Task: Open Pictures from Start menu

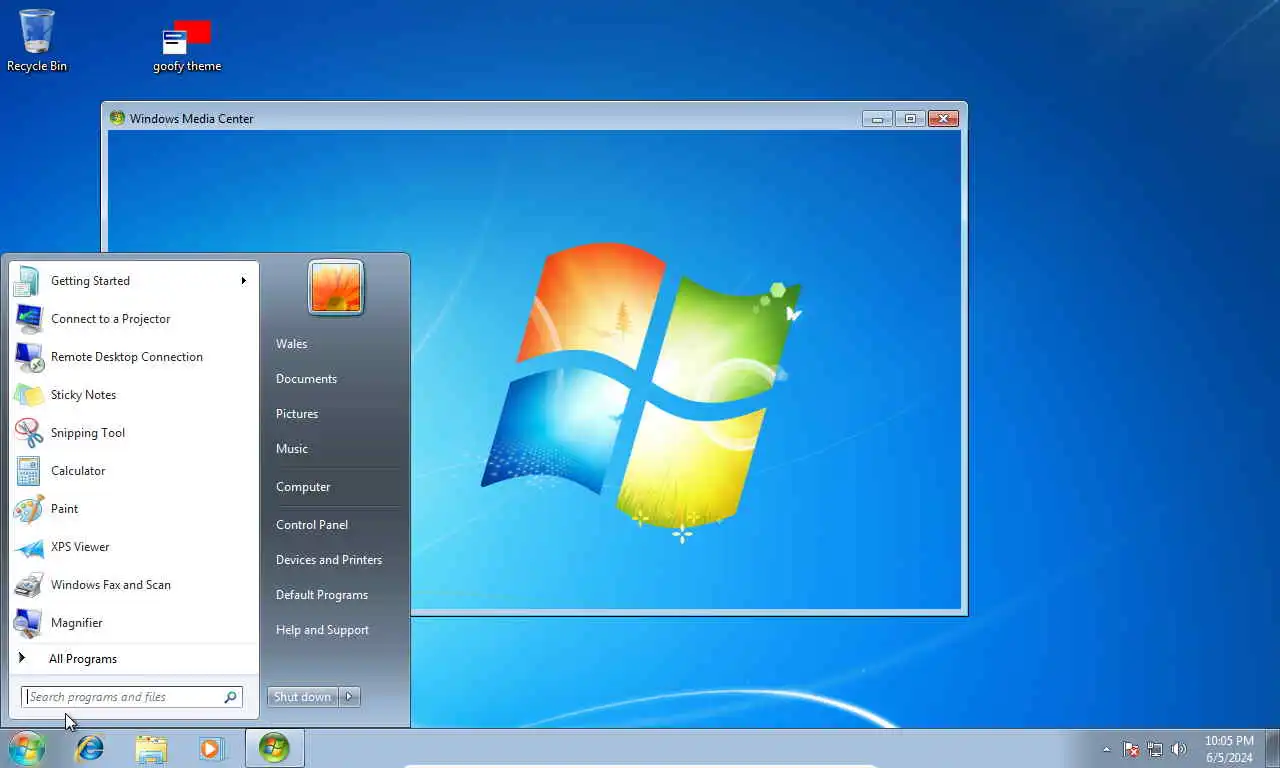Action: click(x=297, y=414)
